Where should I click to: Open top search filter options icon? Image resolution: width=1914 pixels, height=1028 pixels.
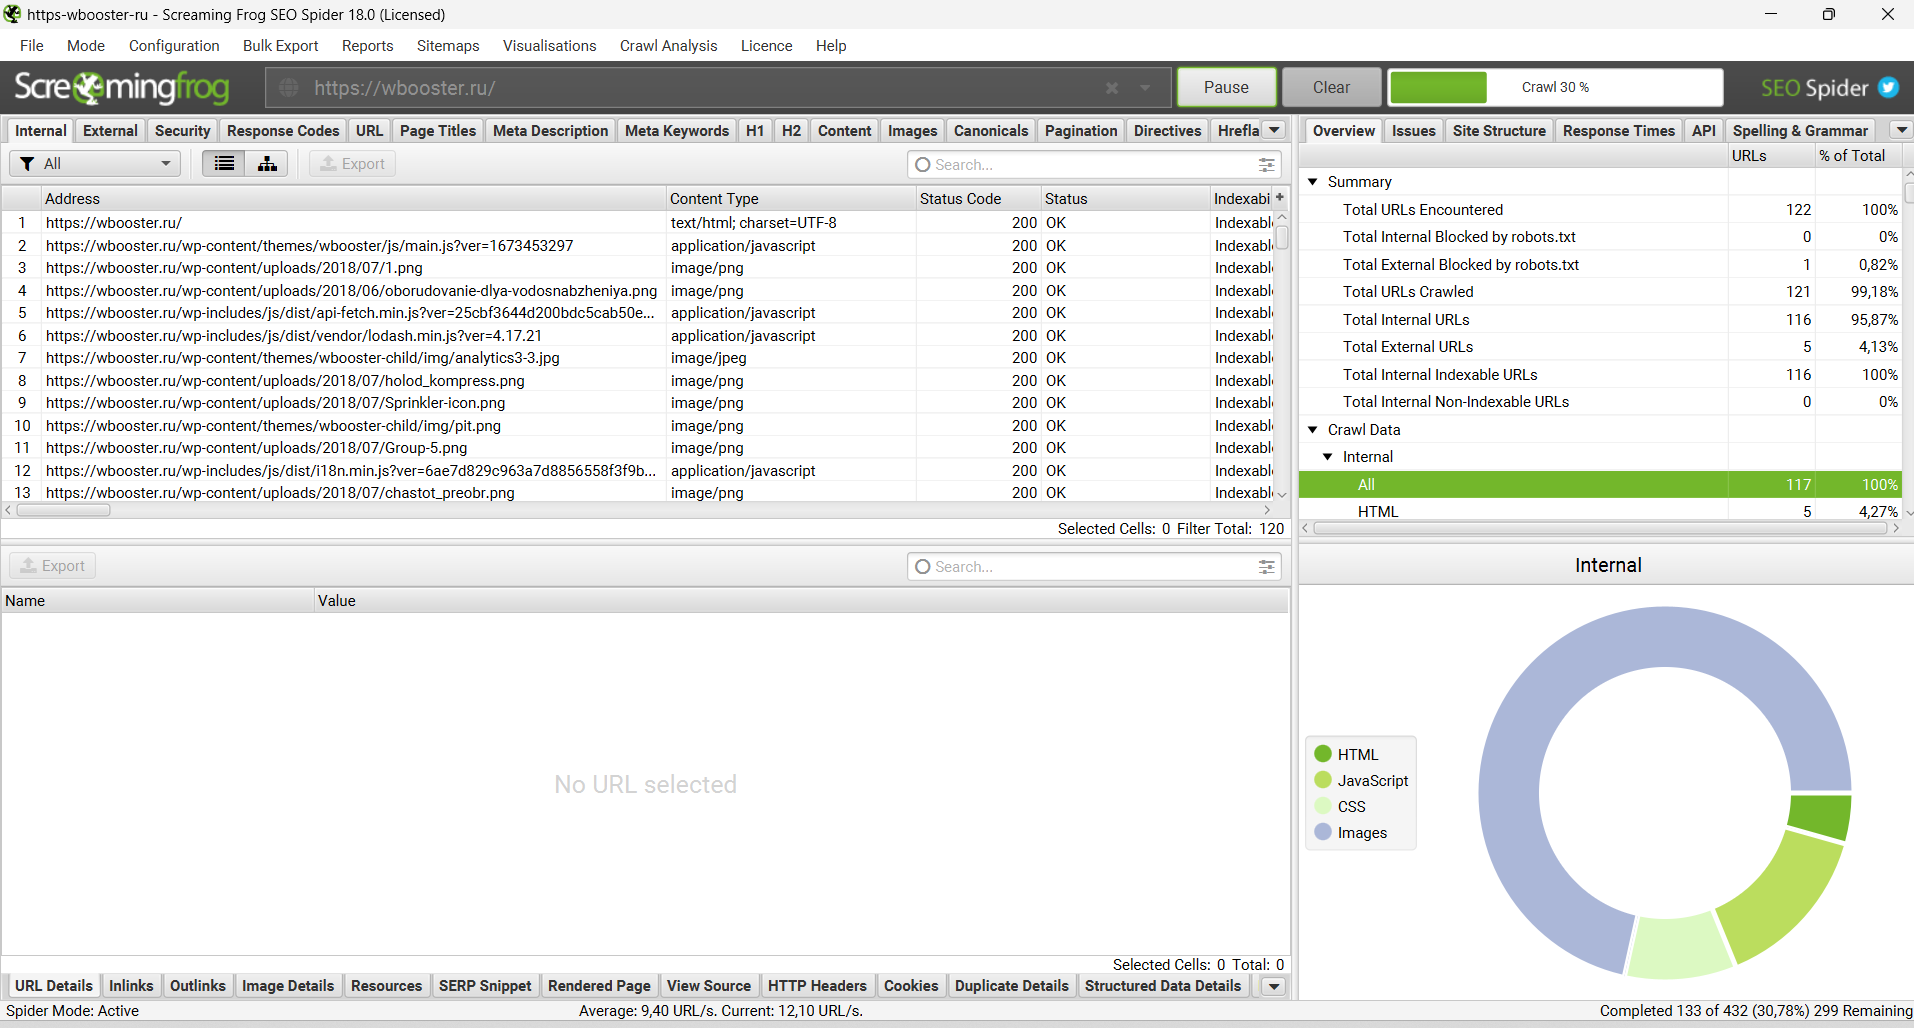tap(1267, 165)
